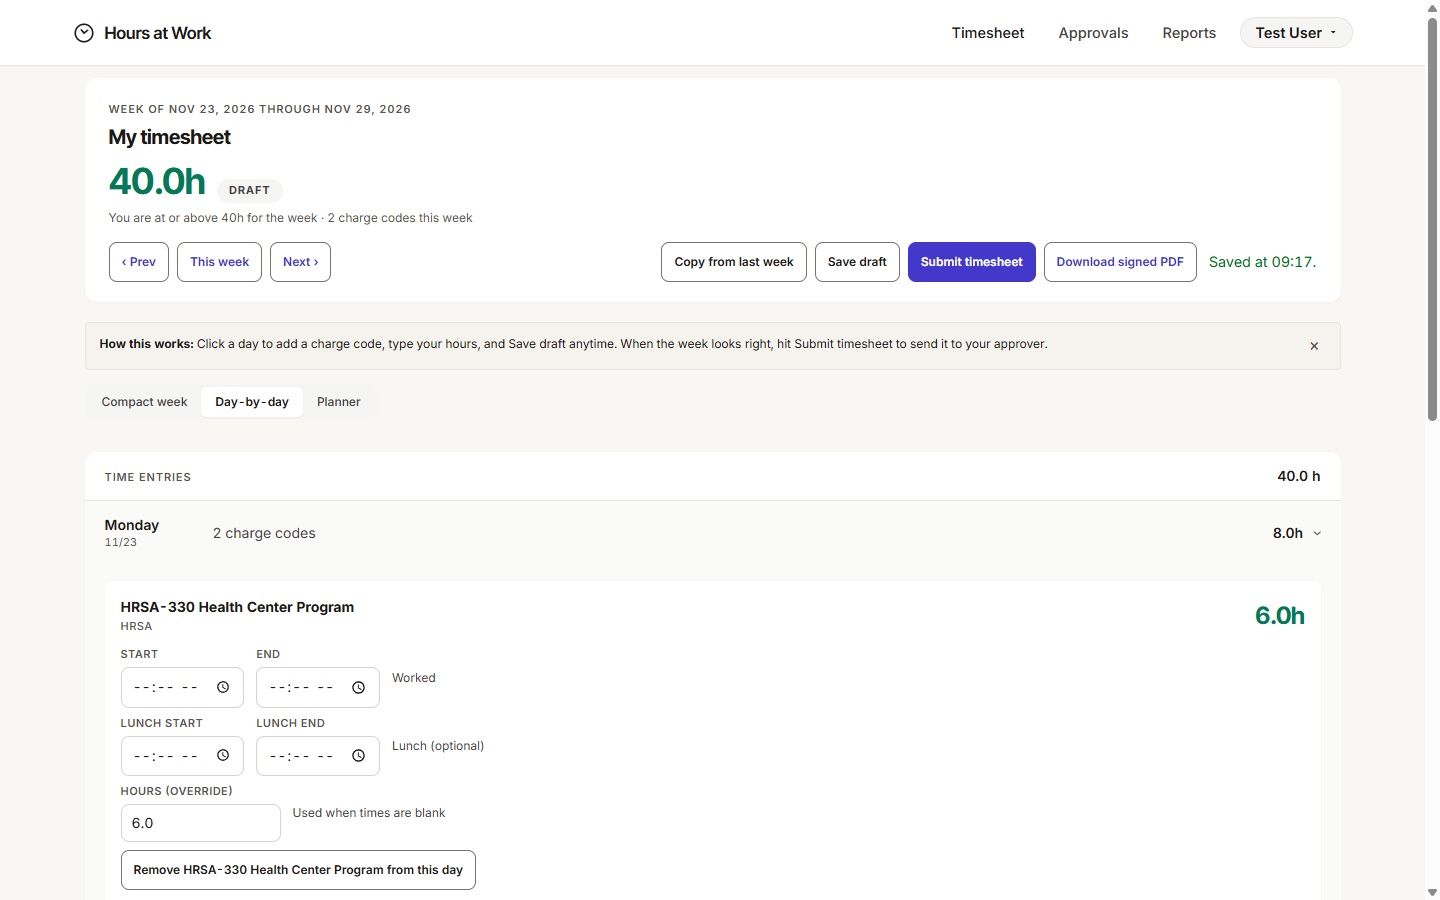Submit the timesheet

click(x=971, y=262)
